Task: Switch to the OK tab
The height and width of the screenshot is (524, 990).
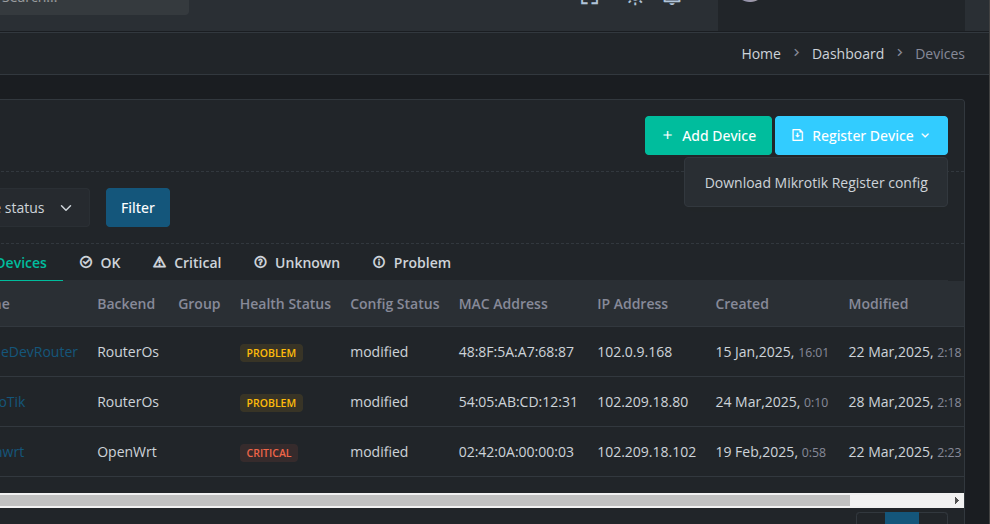Action: click(x=100, y=263)
